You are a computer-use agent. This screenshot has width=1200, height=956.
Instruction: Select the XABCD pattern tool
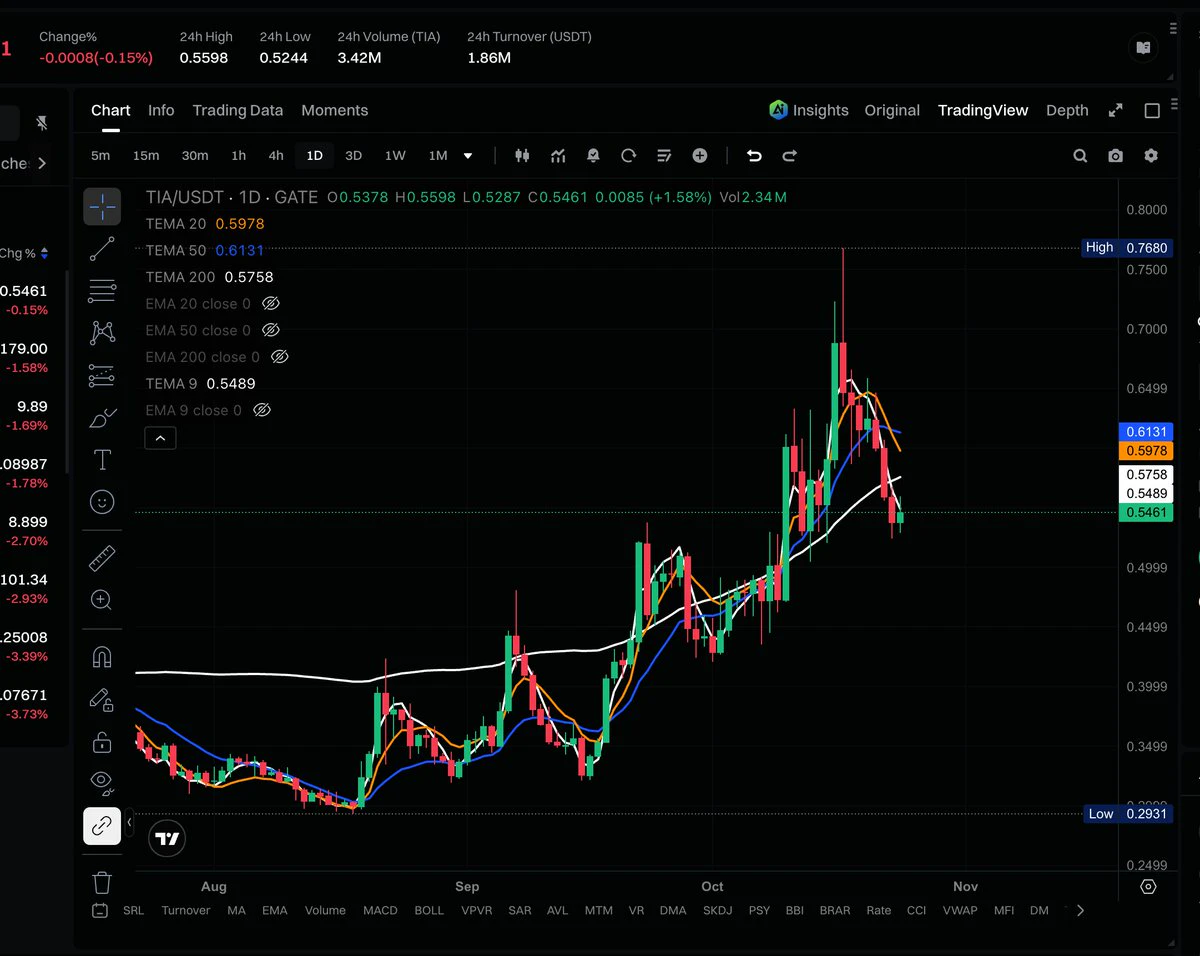tap(102, 333)
